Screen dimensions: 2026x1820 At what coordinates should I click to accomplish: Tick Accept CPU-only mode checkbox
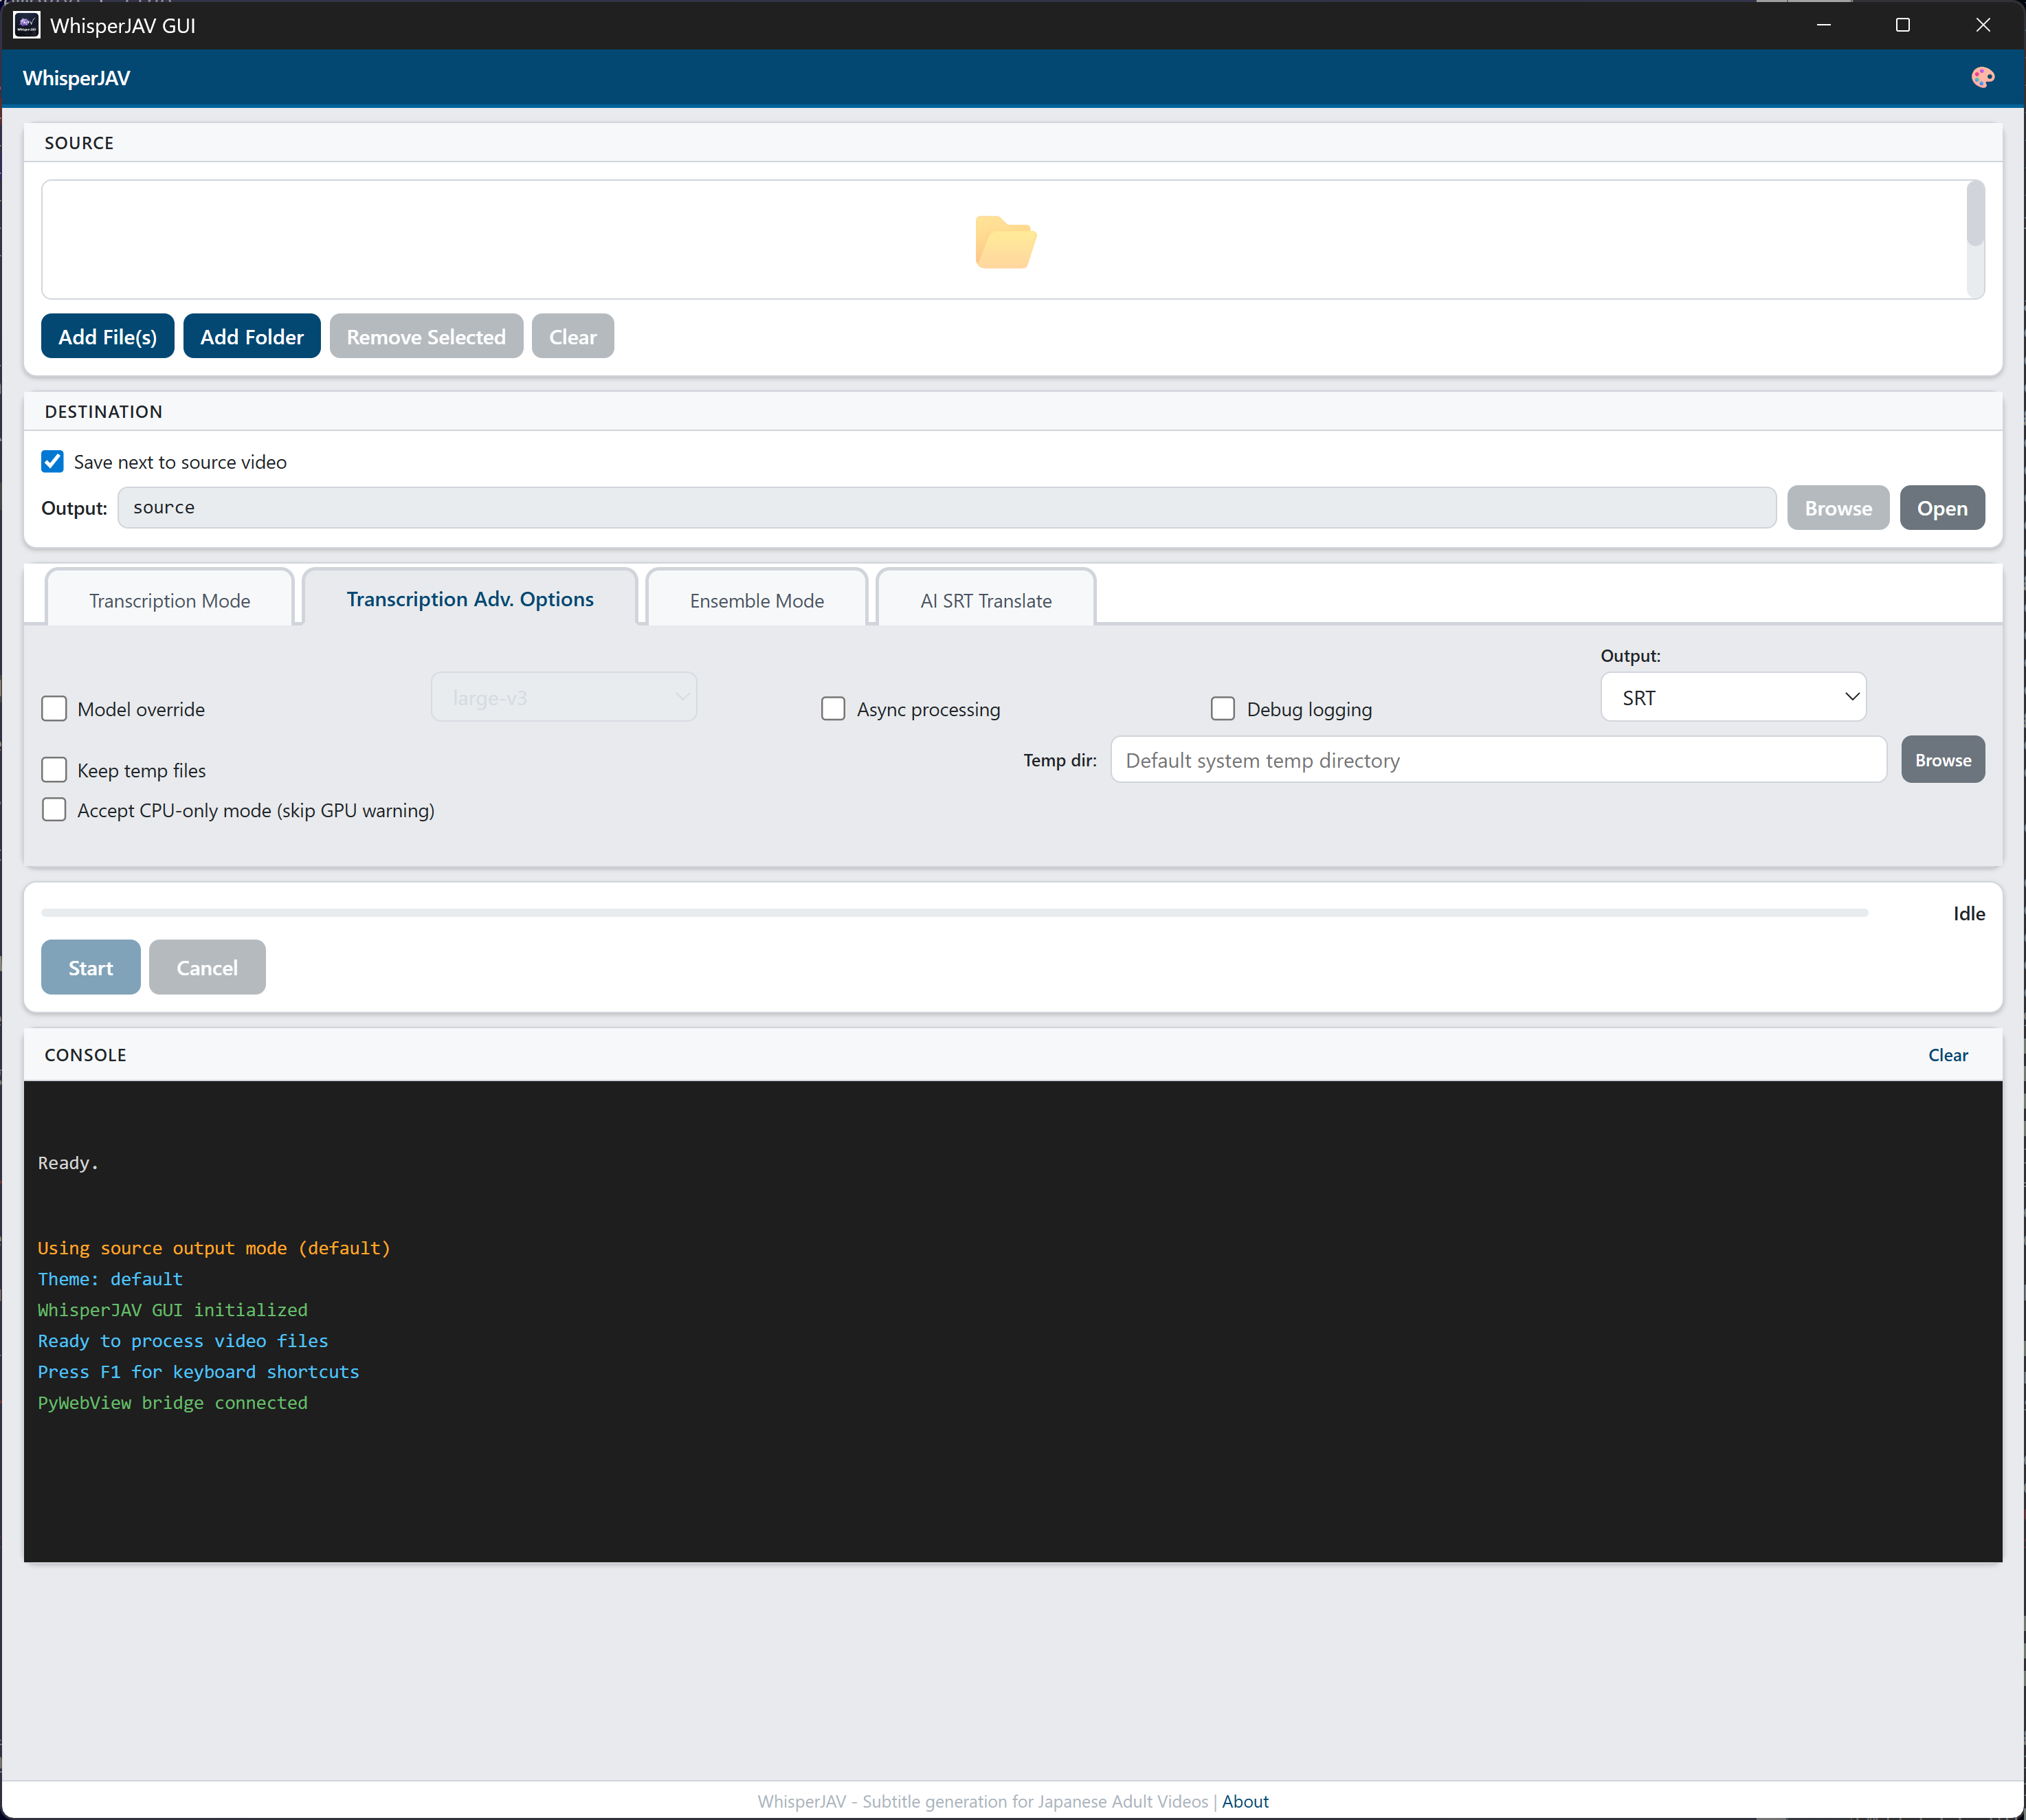(54, 810)
